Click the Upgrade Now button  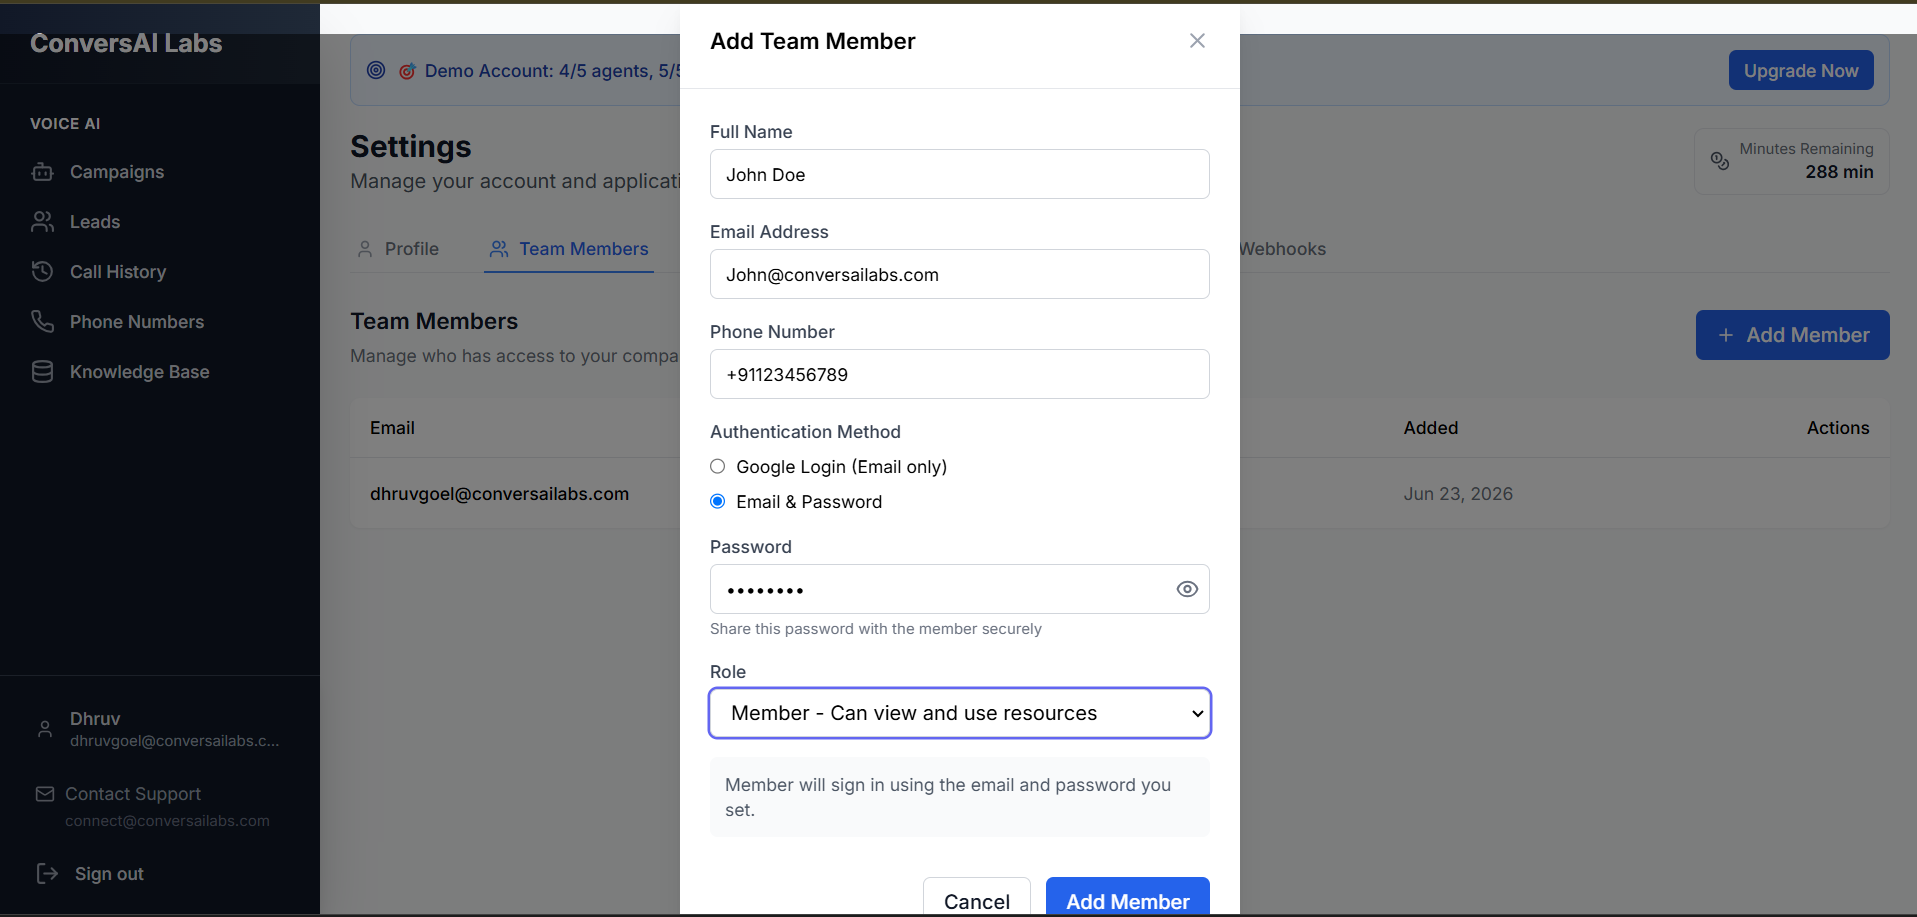[1801, 71]
